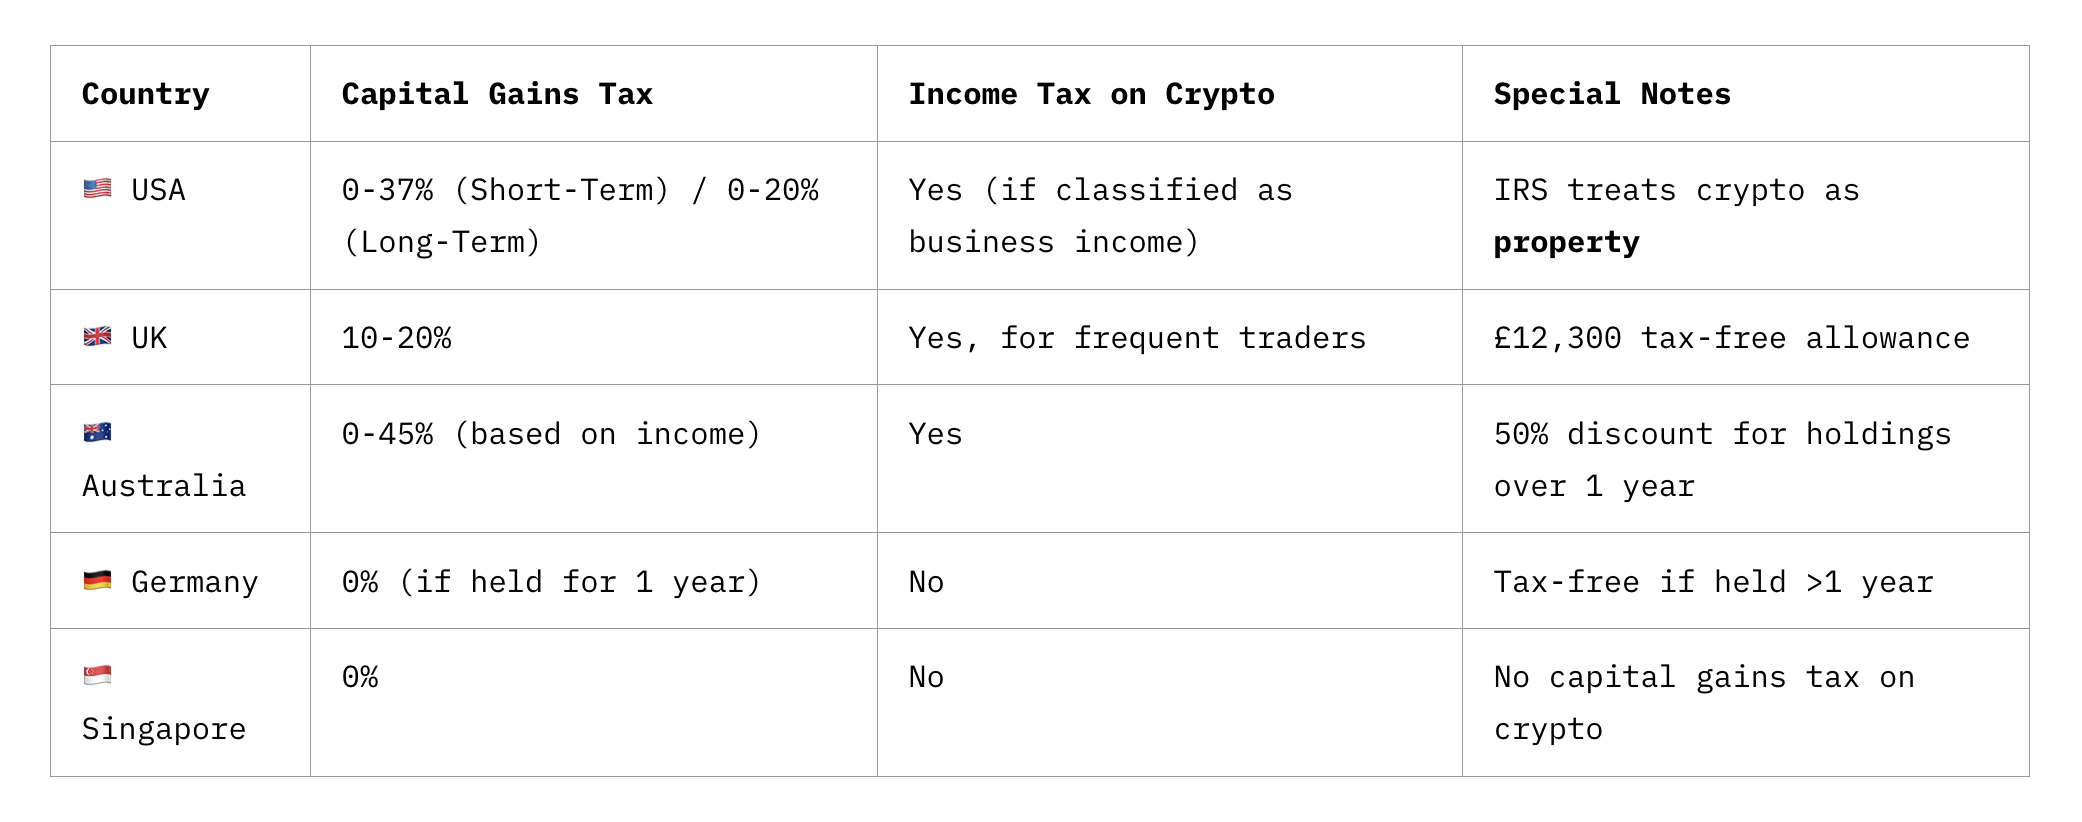
Task: Click the bold word 'property'
Action: pyautogui.click(x=1566, y=243)
